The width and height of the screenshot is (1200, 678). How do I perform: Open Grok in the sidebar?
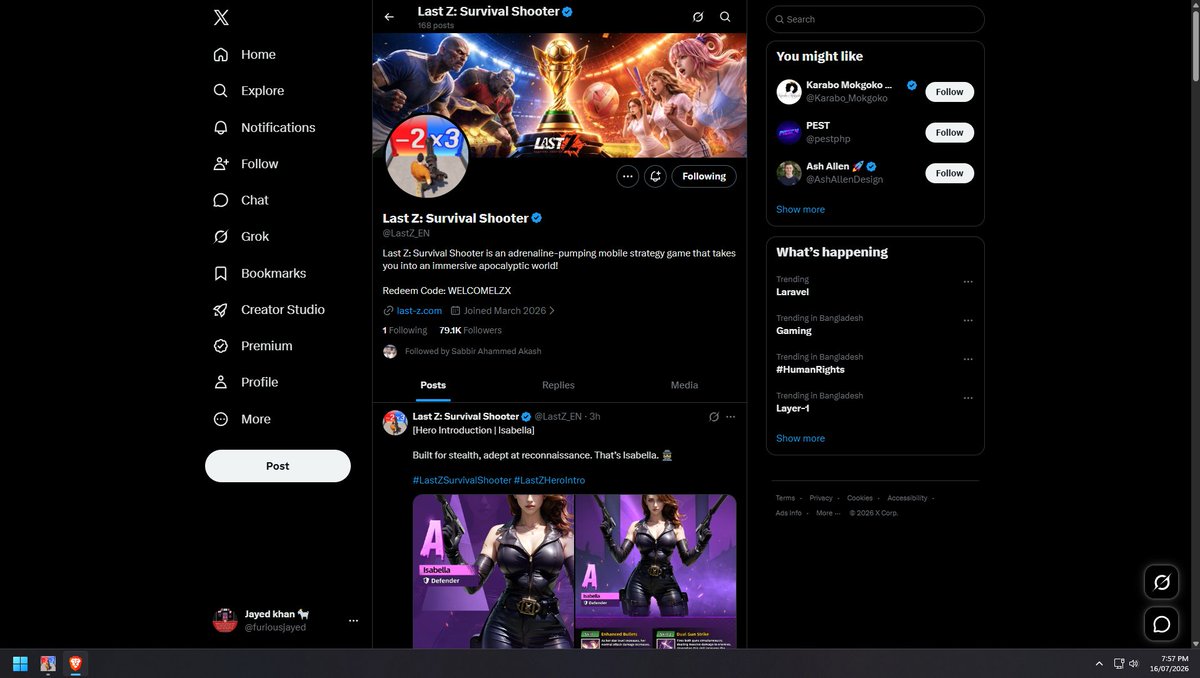[x=241, y=237]
